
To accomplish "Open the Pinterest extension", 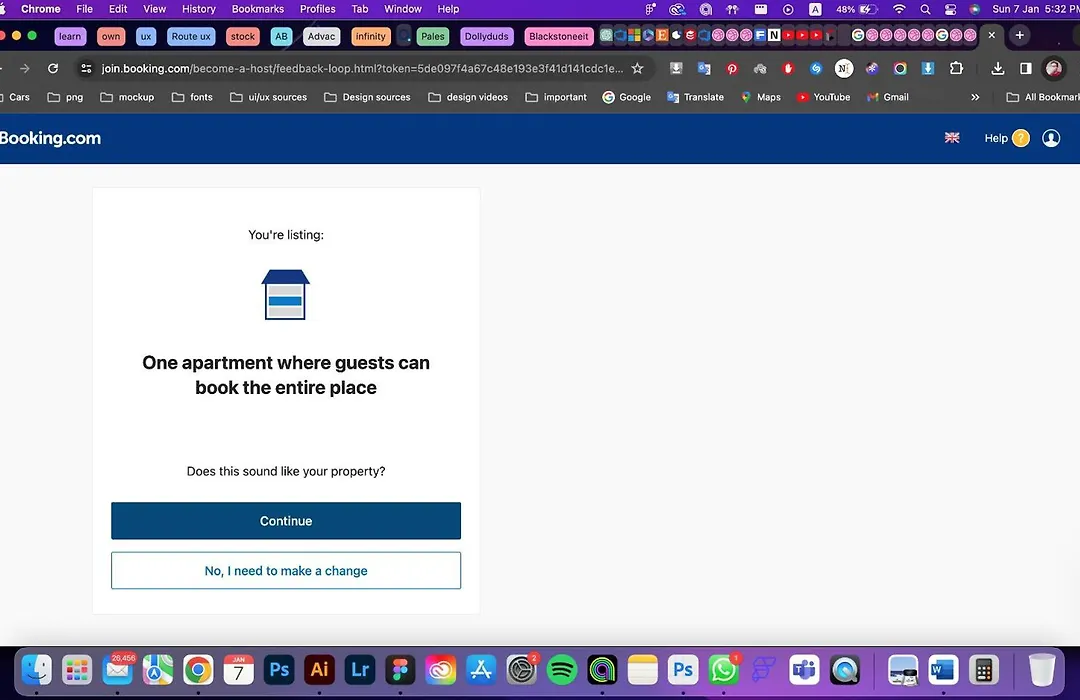I will coord(731,68).
